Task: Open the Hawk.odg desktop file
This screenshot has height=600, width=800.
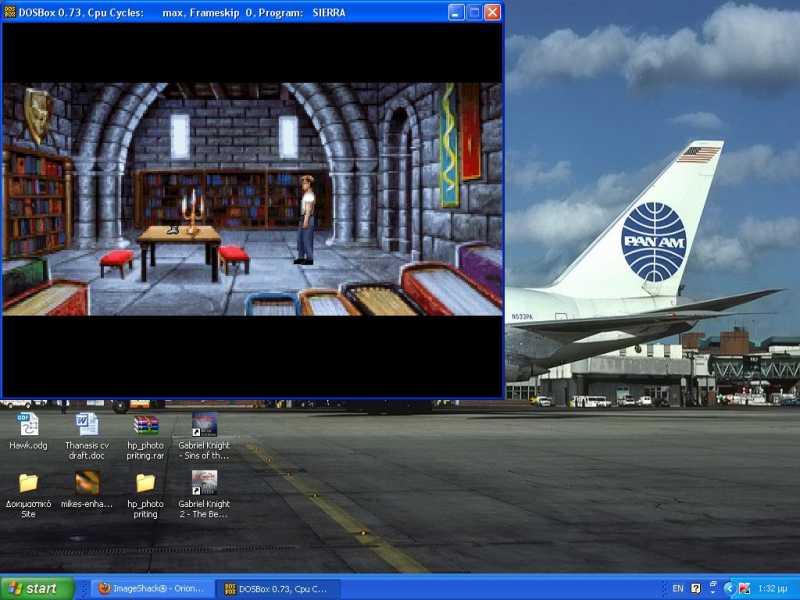Action: 28,425
